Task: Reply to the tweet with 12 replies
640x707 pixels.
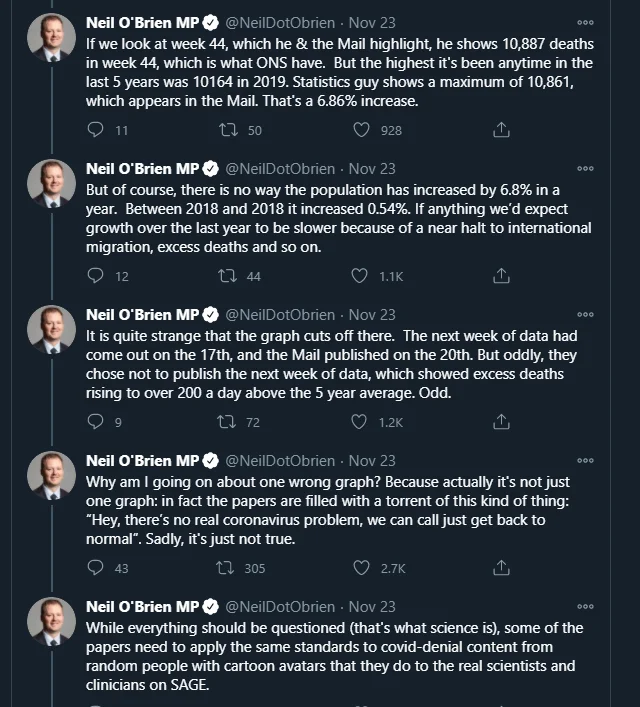Action: pos(95,275)
